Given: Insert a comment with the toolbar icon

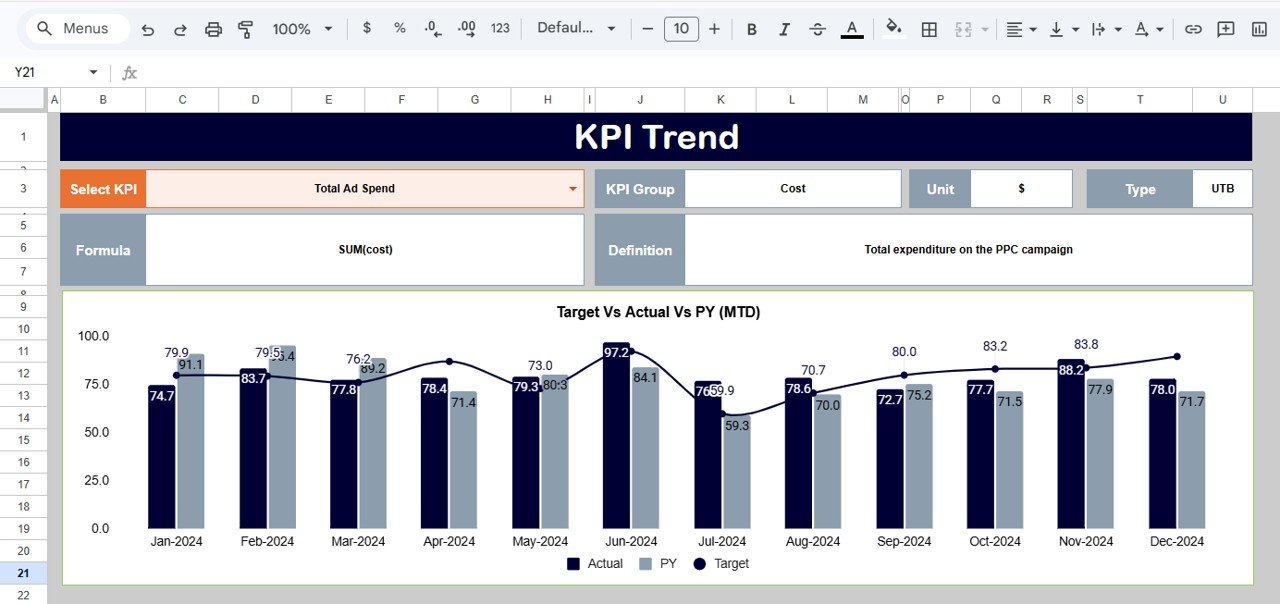Looking at the screenshot, I should coord(1226,29).
